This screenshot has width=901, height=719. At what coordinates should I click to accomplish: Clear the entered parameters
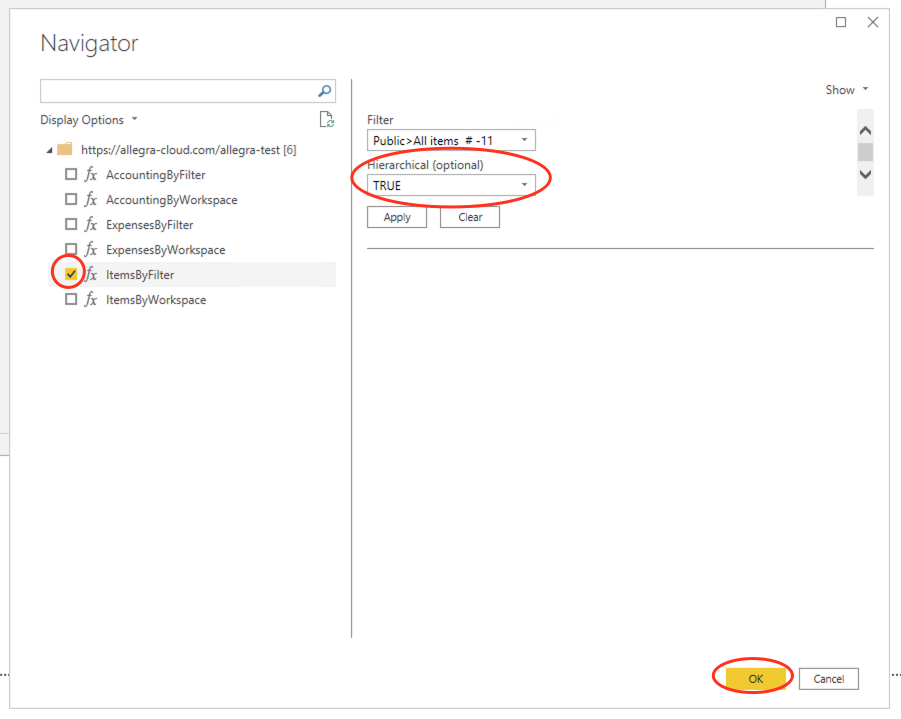click(x=469, y=217)
